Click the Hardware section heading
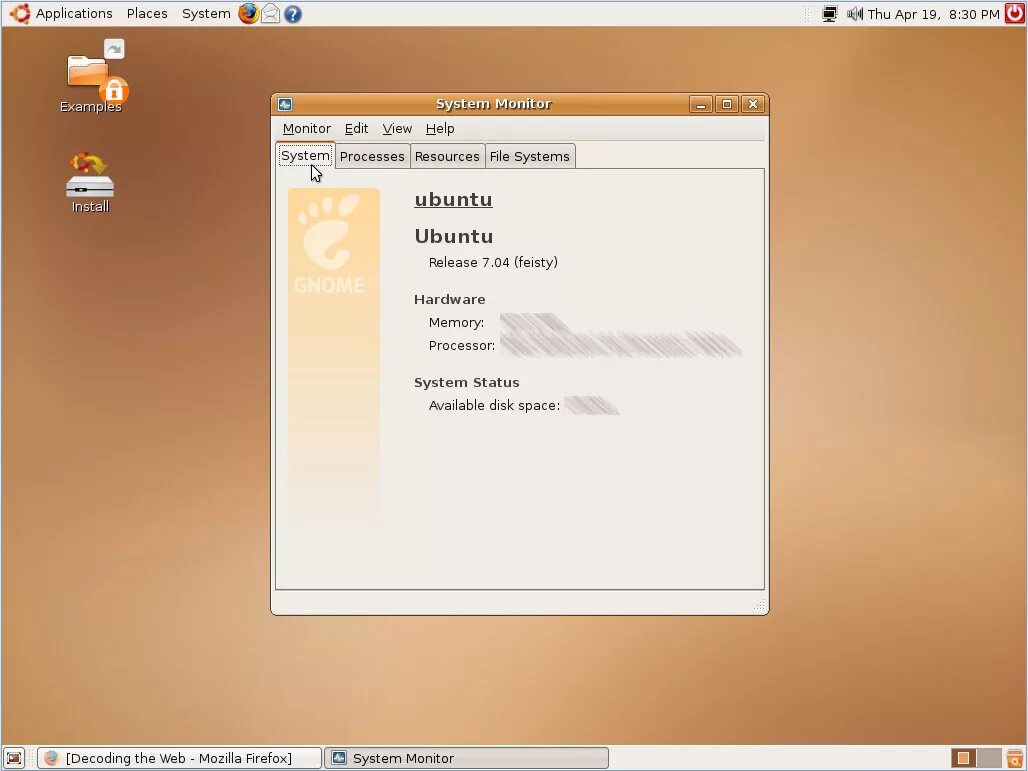 450,300
